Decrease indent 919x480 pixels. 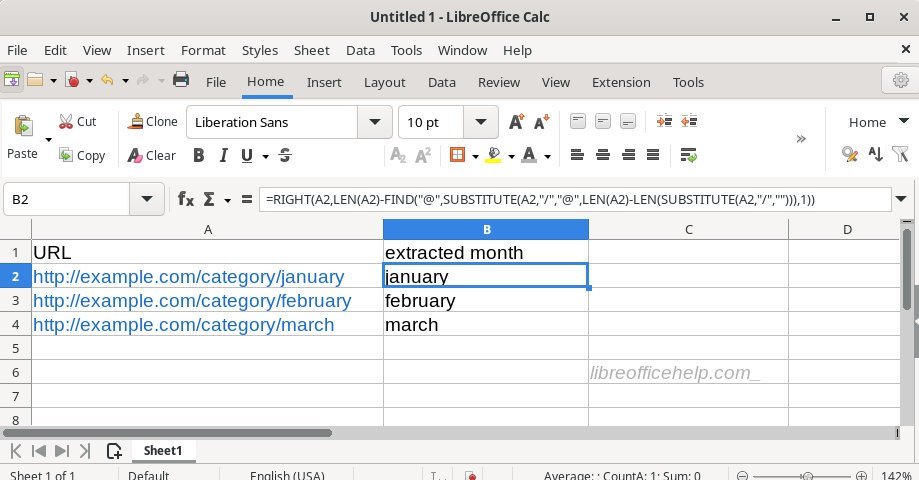pos(689,121)
